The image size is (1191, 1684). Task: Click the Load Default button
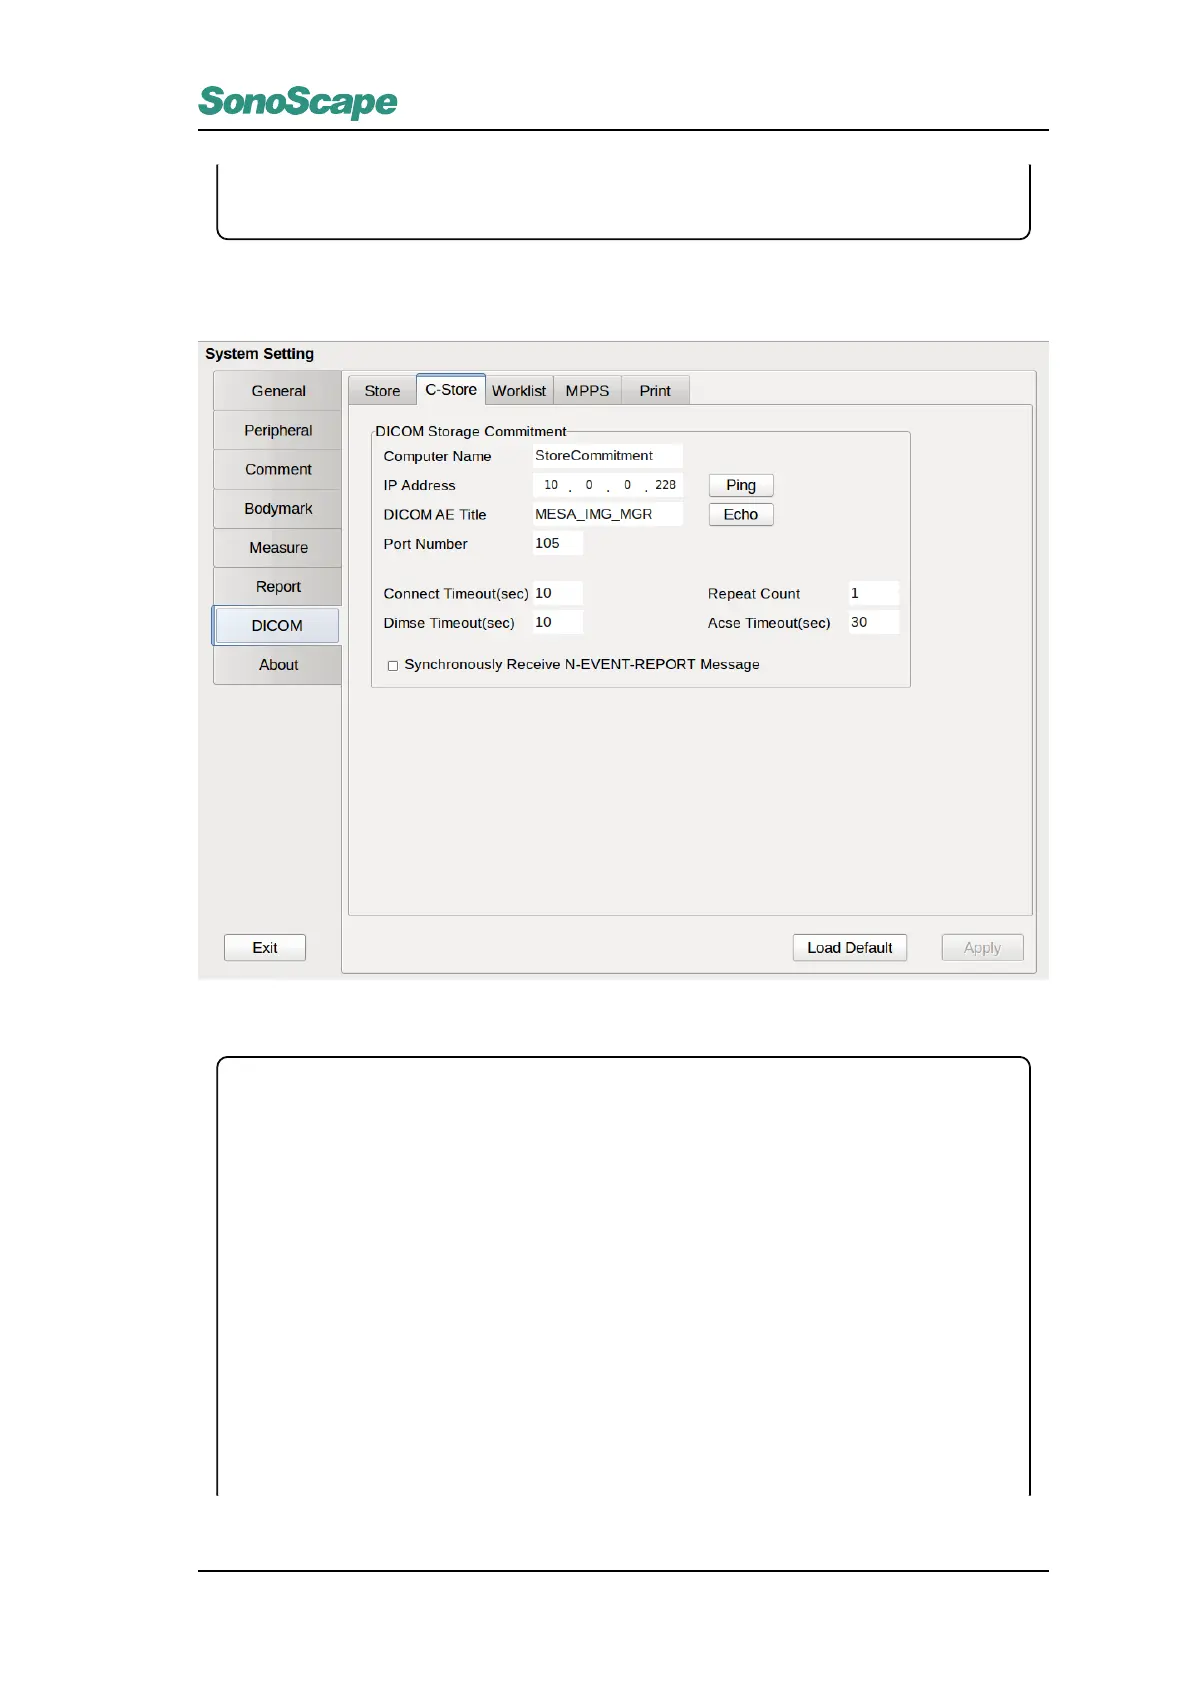tap(850, 947)
